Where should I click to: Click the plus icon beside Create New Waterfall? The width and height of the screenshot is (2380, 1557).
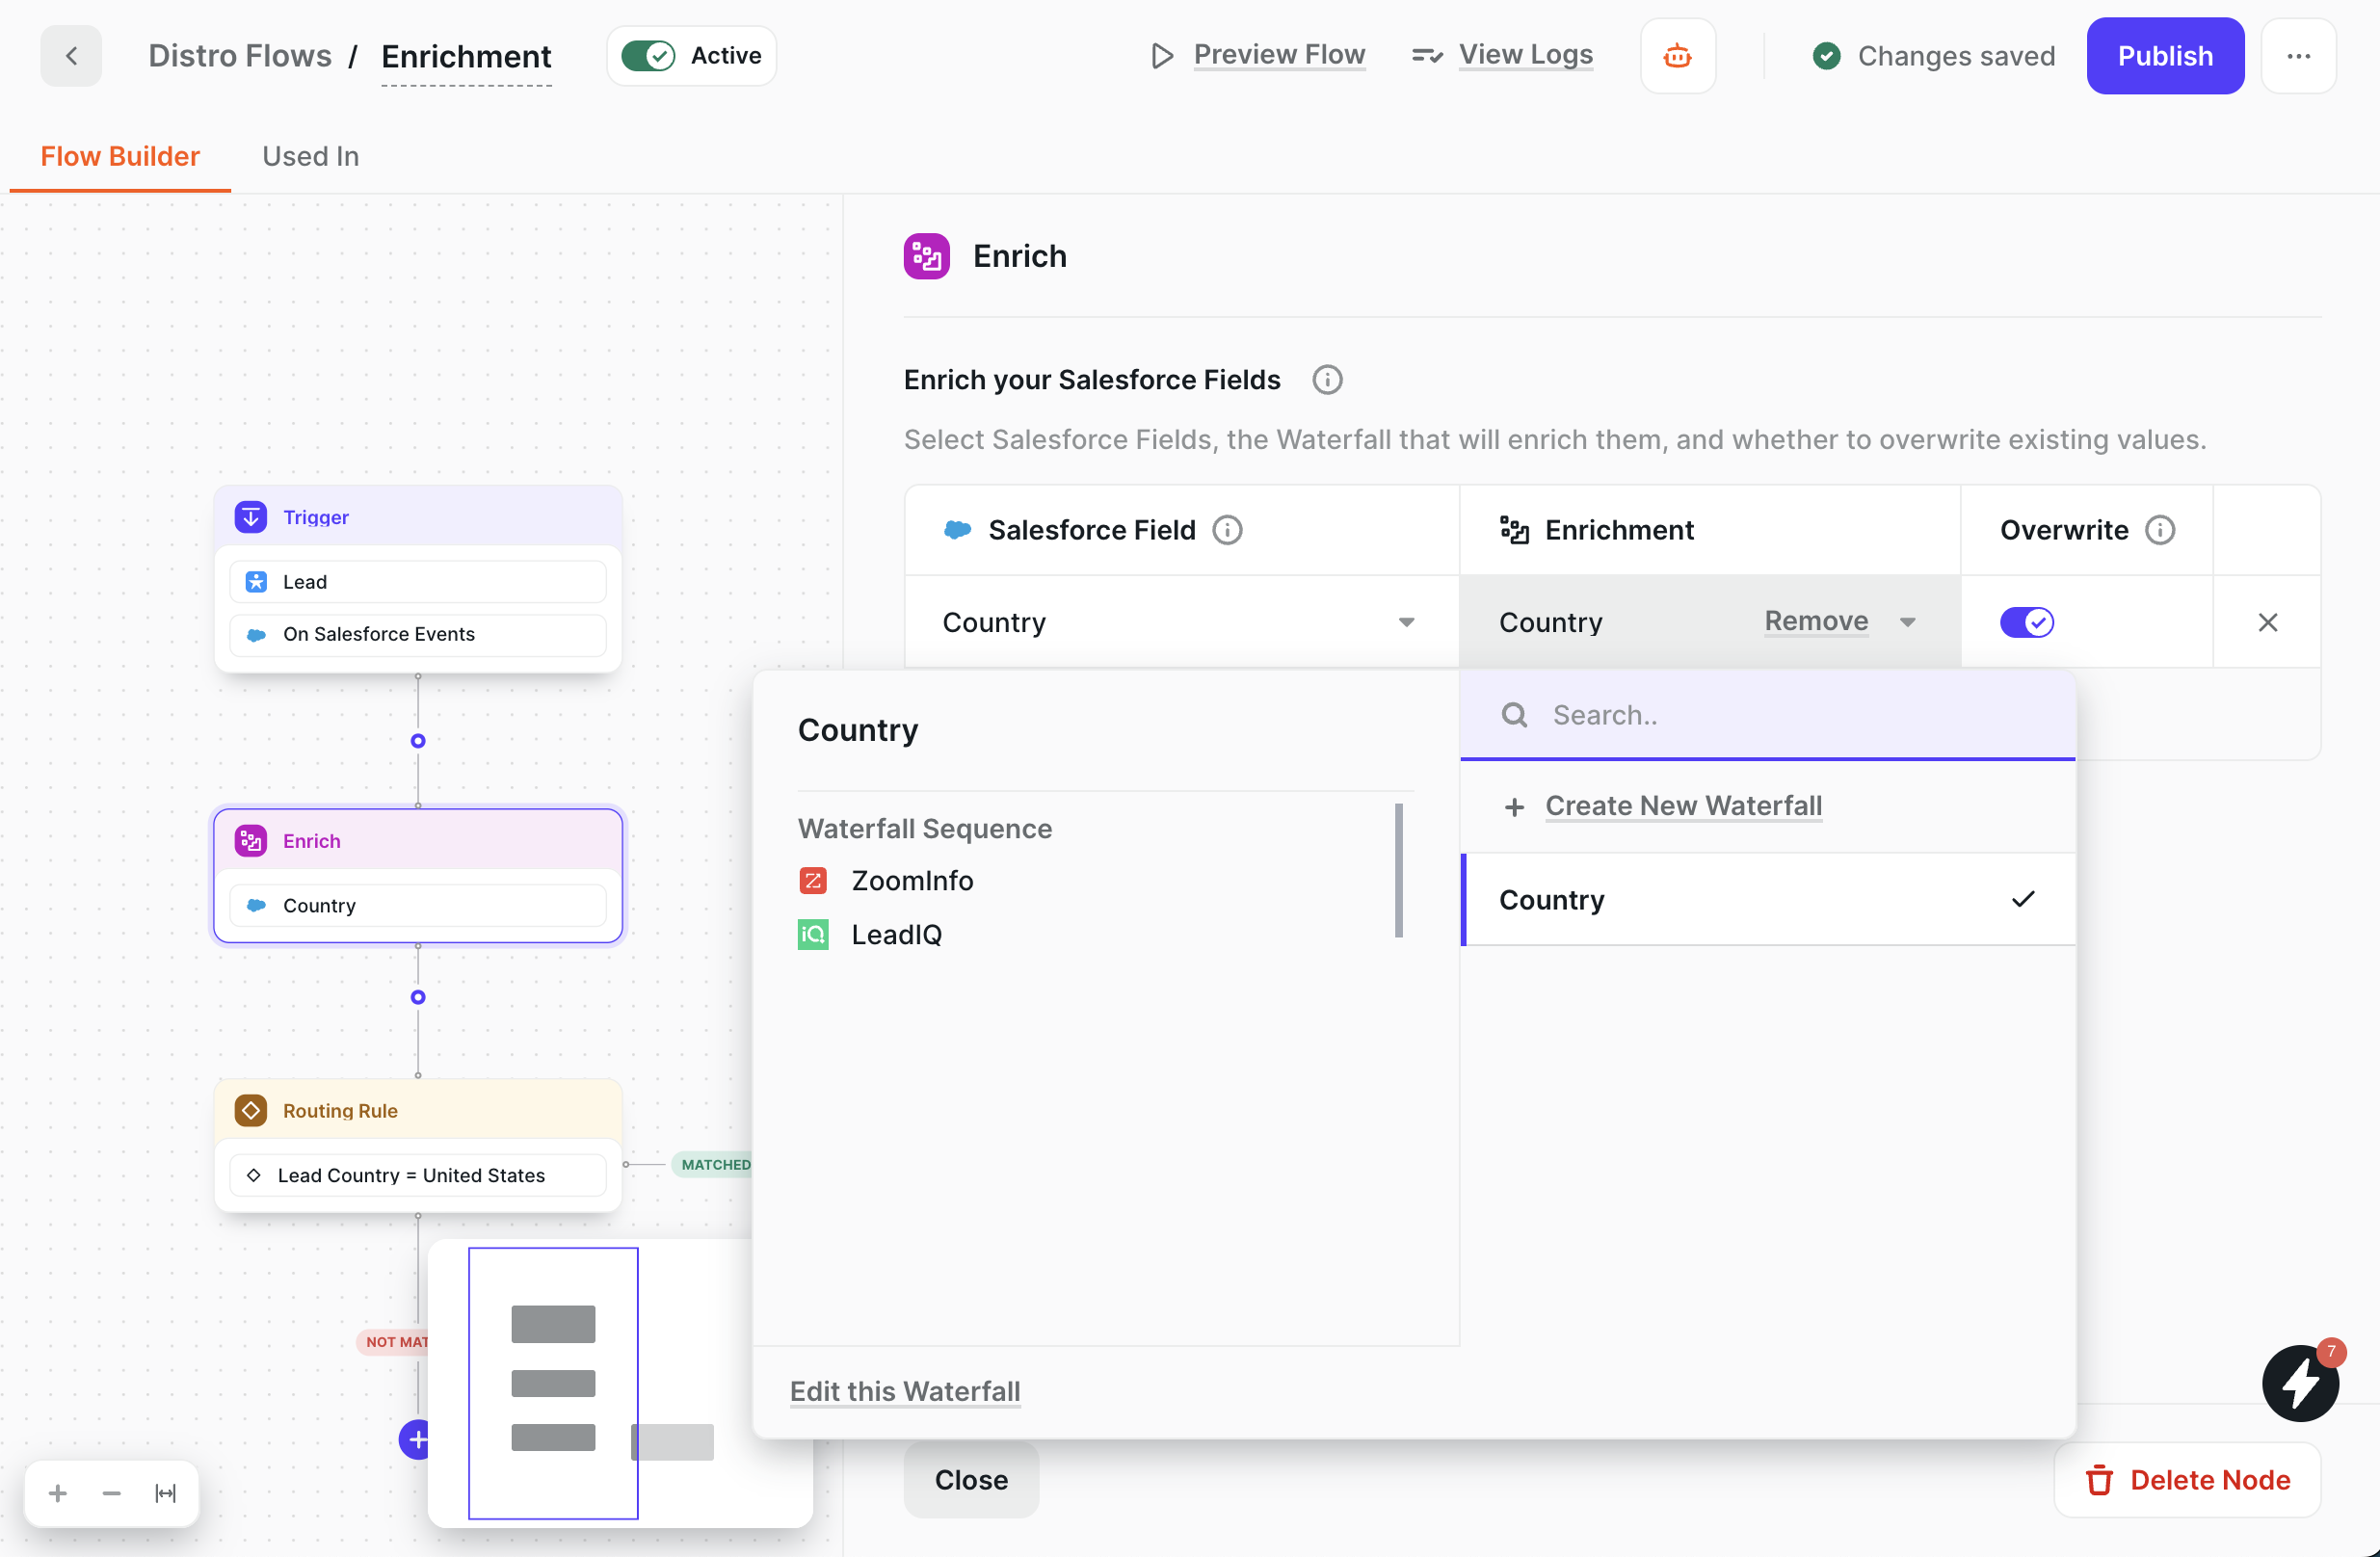1514,807
